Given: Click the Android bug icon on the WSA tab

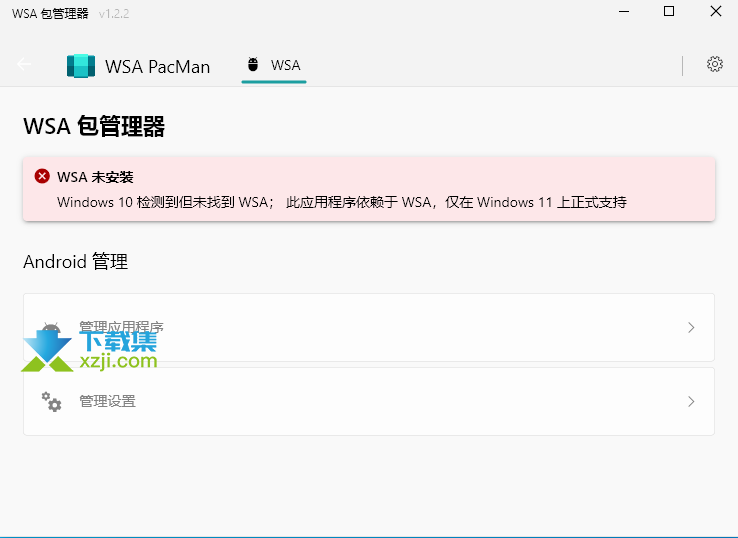Looking at the screenshot, I should (253, 64).
